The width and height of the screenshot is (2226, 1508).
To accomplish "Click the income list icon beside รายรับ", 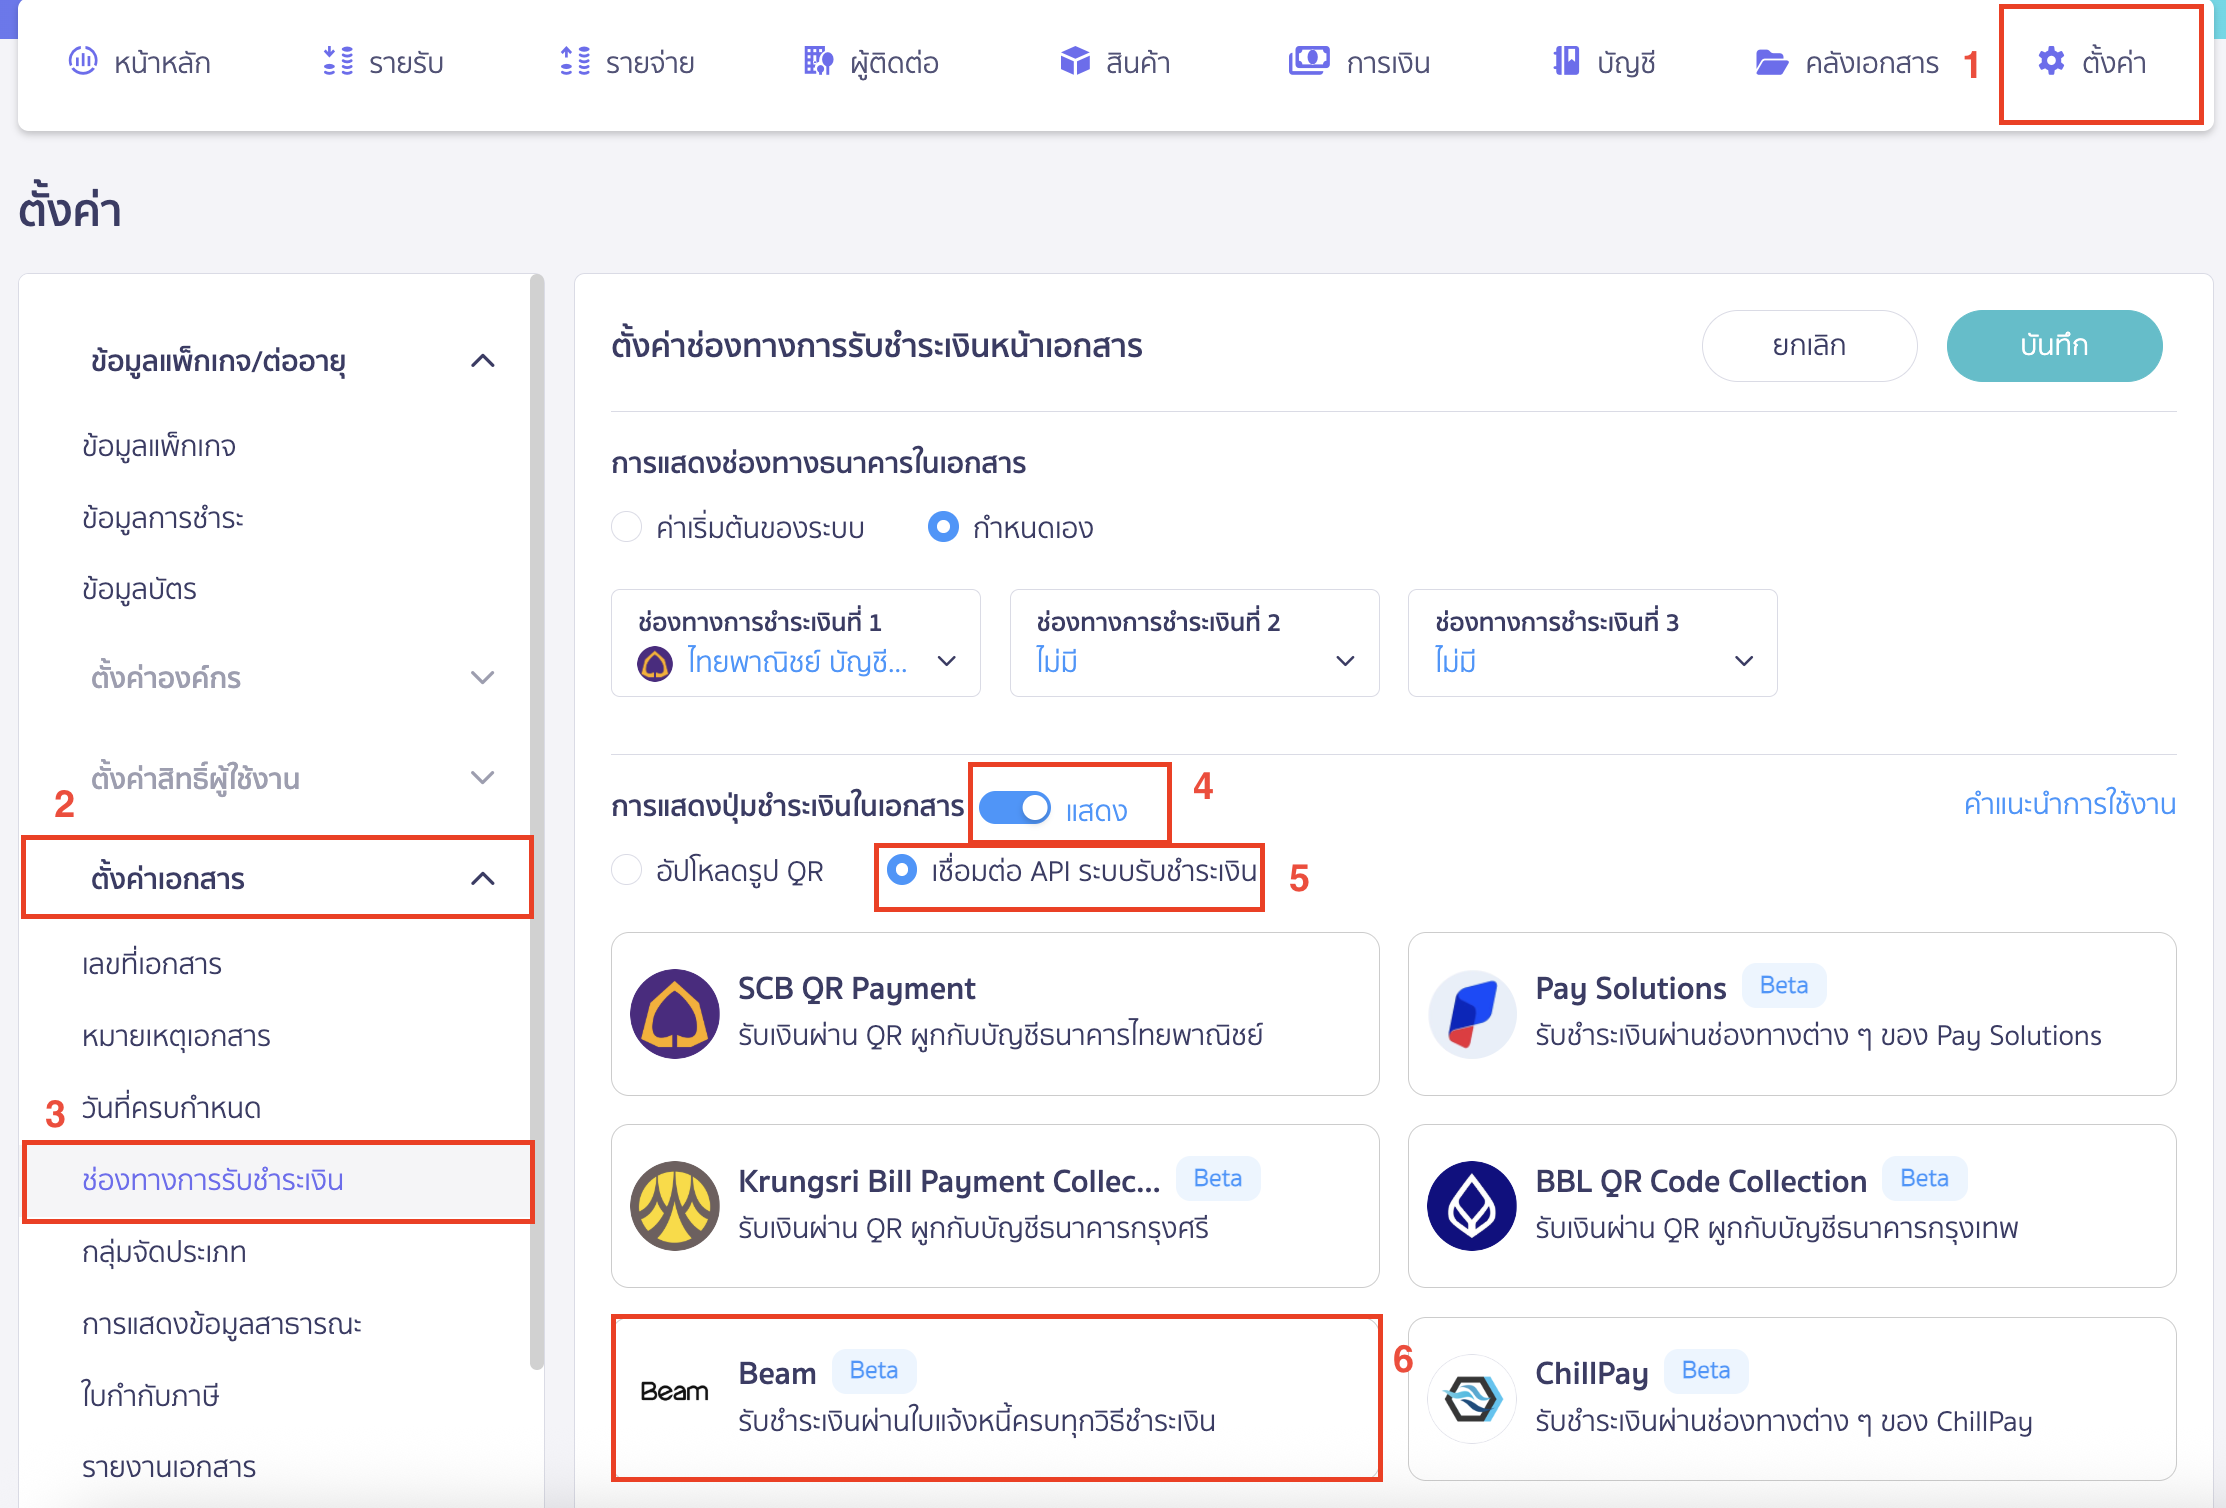I will [x=338, y=61].
